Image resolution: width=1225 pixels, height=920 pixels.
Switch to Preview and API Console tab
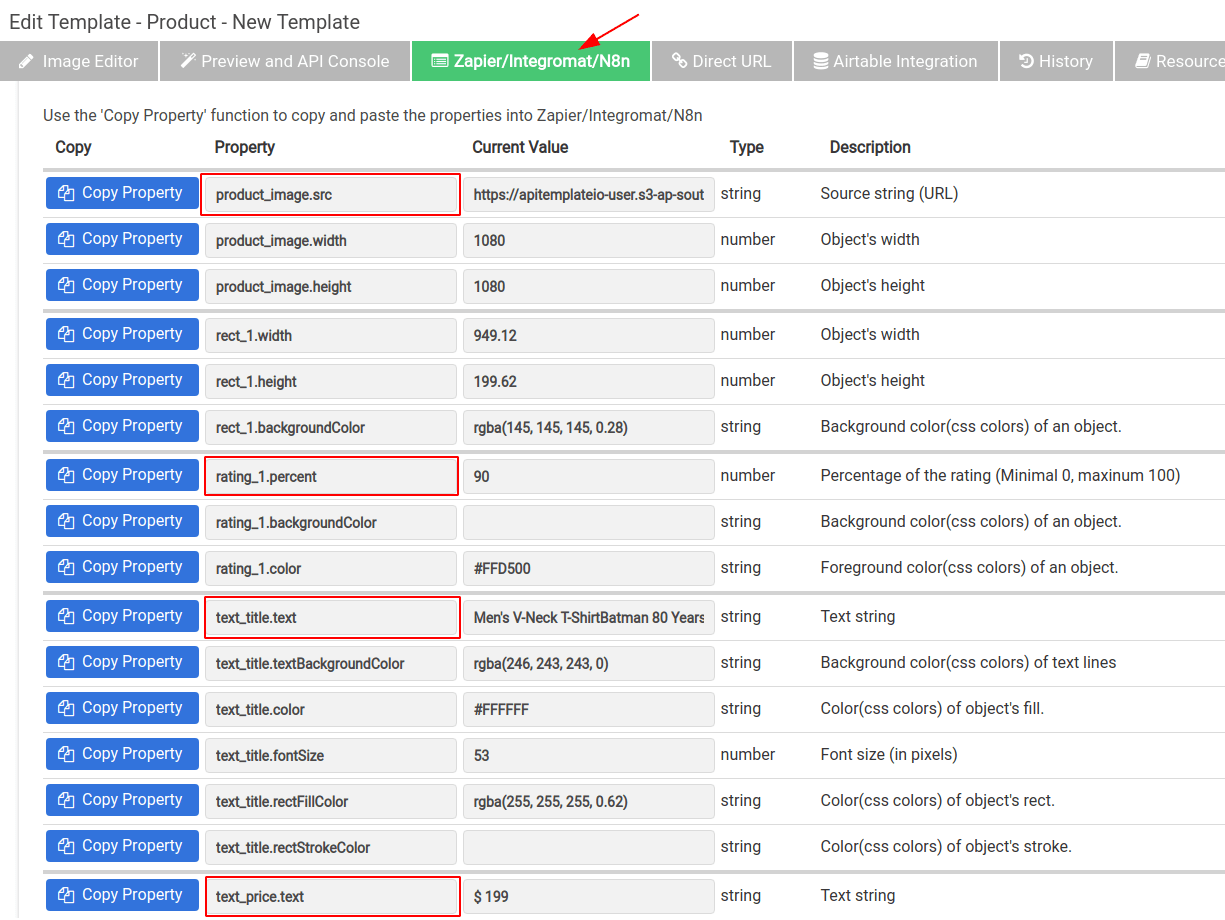click(x=285, y=61)
